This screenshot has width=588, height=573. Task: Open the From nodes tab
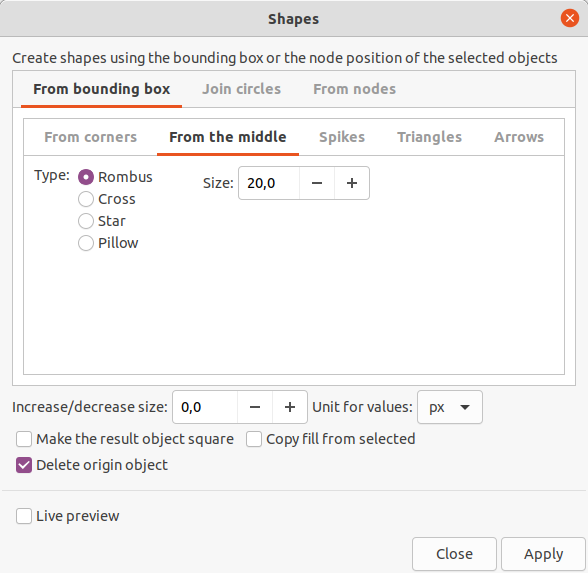click(354, 89)
